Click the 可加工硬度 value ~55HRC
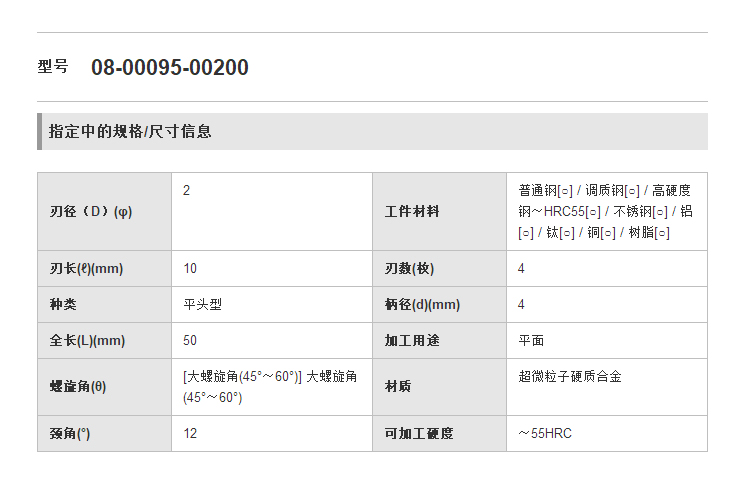This screenshot has height=484, width=750. 545,433
